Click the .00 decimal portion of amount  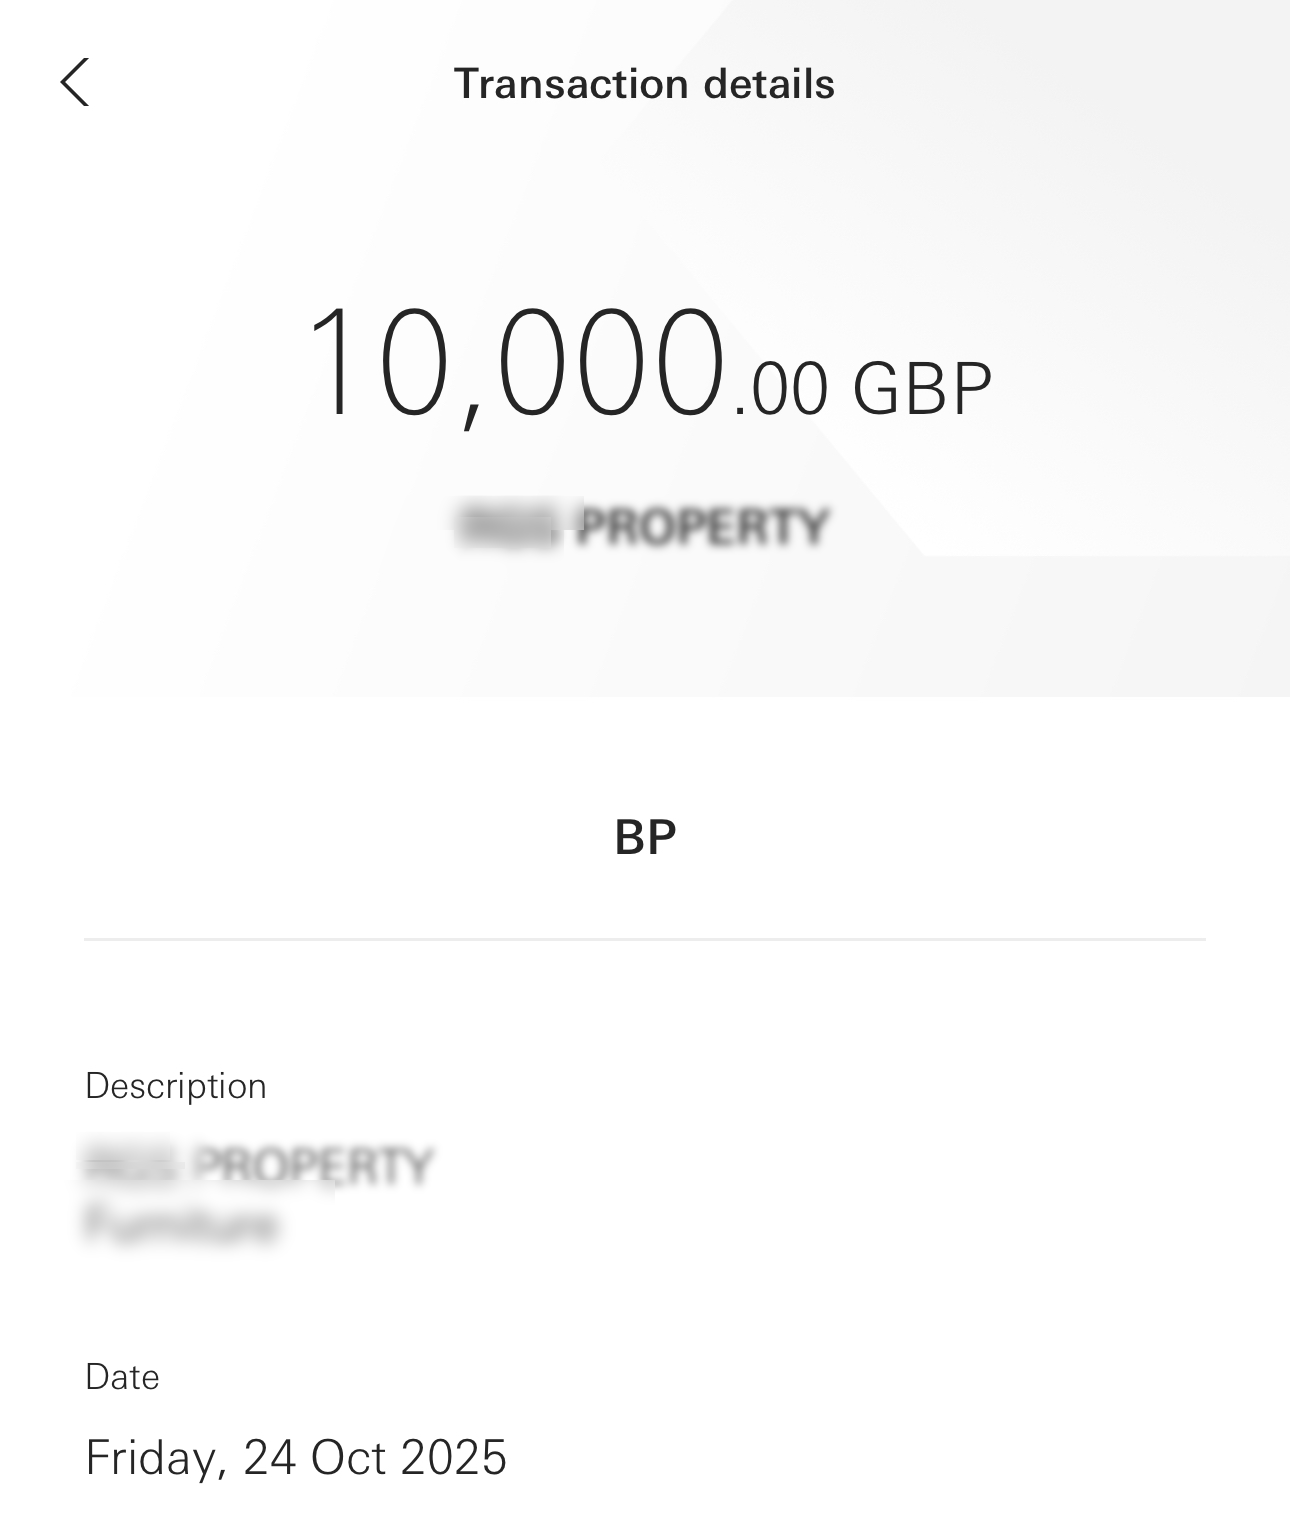(780, 389)
